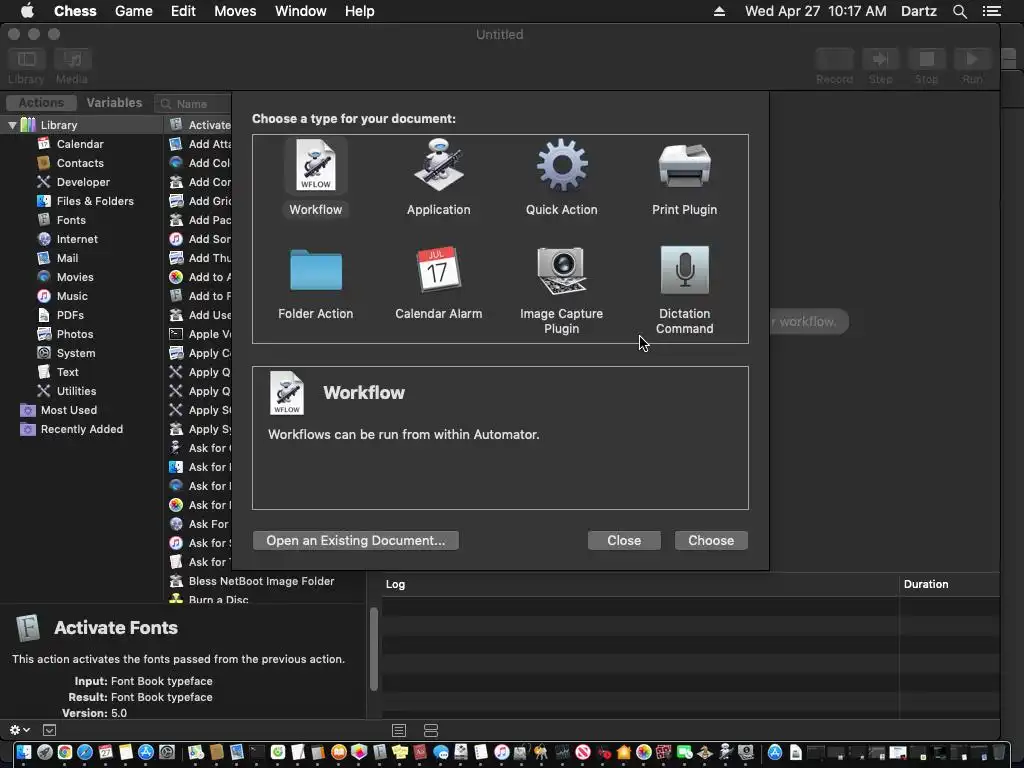Show the variables split view icon

point(431,730)
